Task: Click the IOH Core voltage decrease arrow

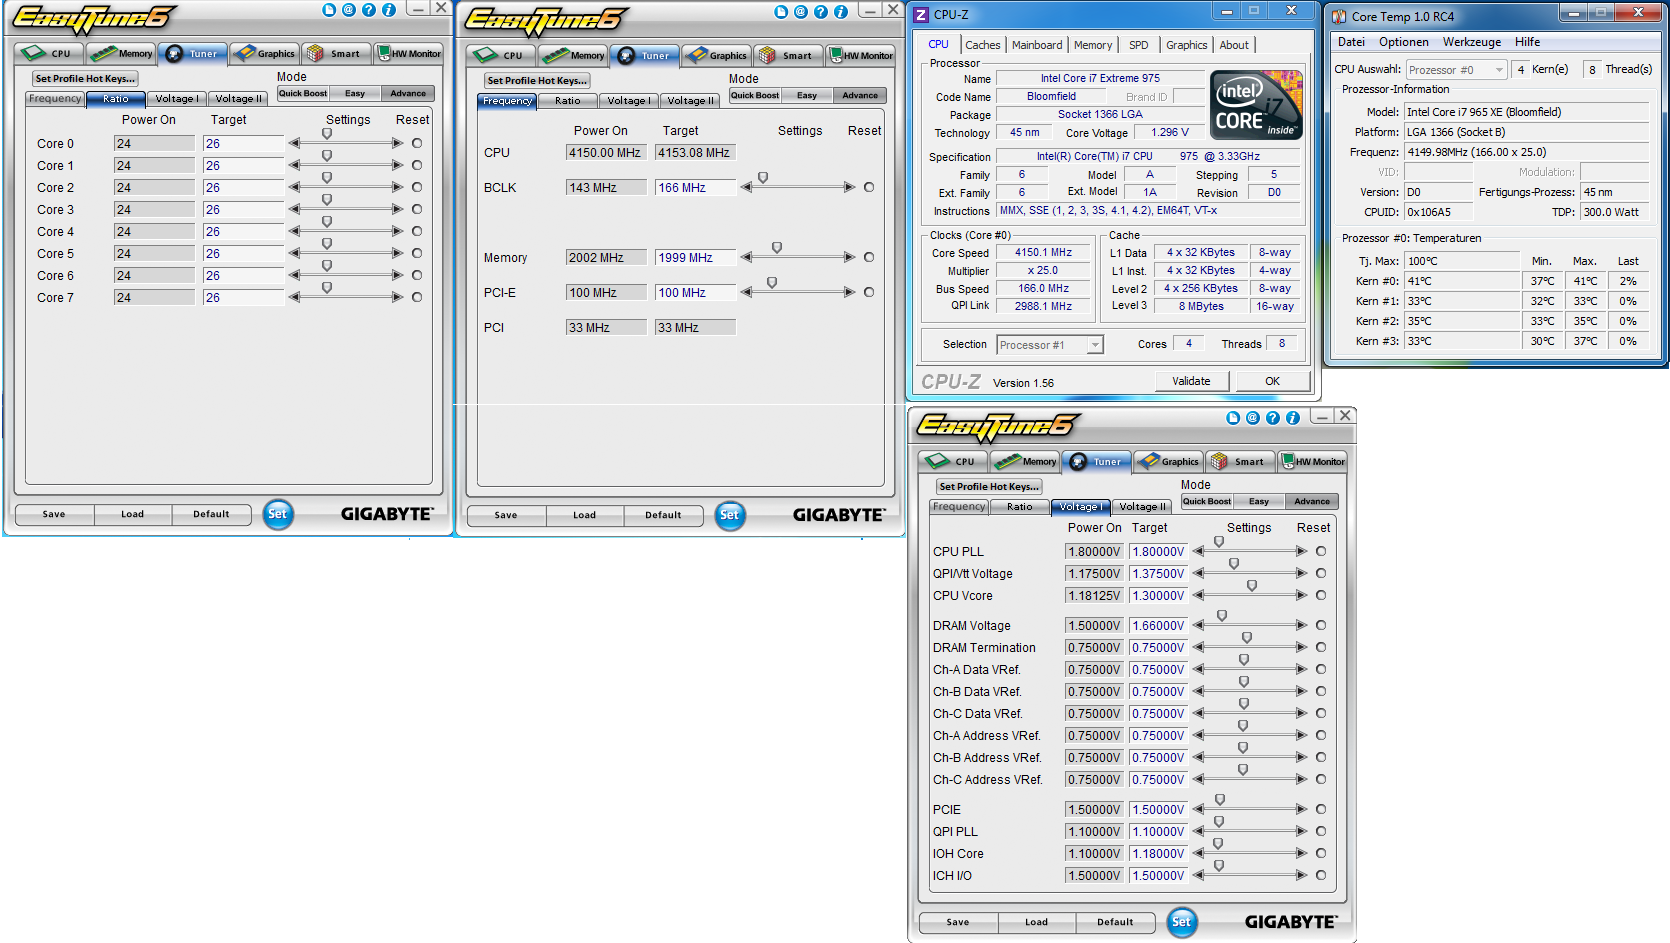Action: (x=1199, y=853)
